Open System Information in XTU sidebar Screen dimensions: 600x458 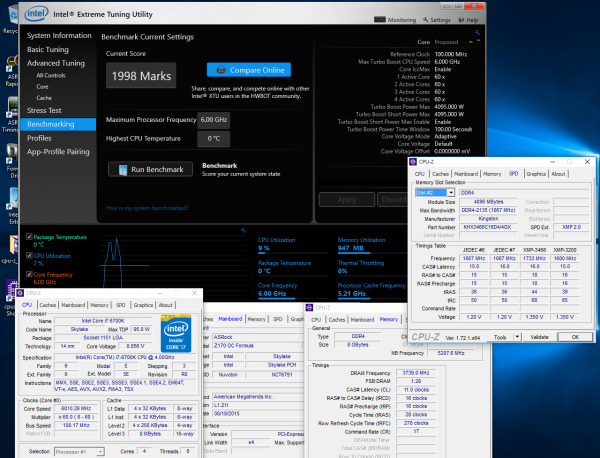pos(59,36)
